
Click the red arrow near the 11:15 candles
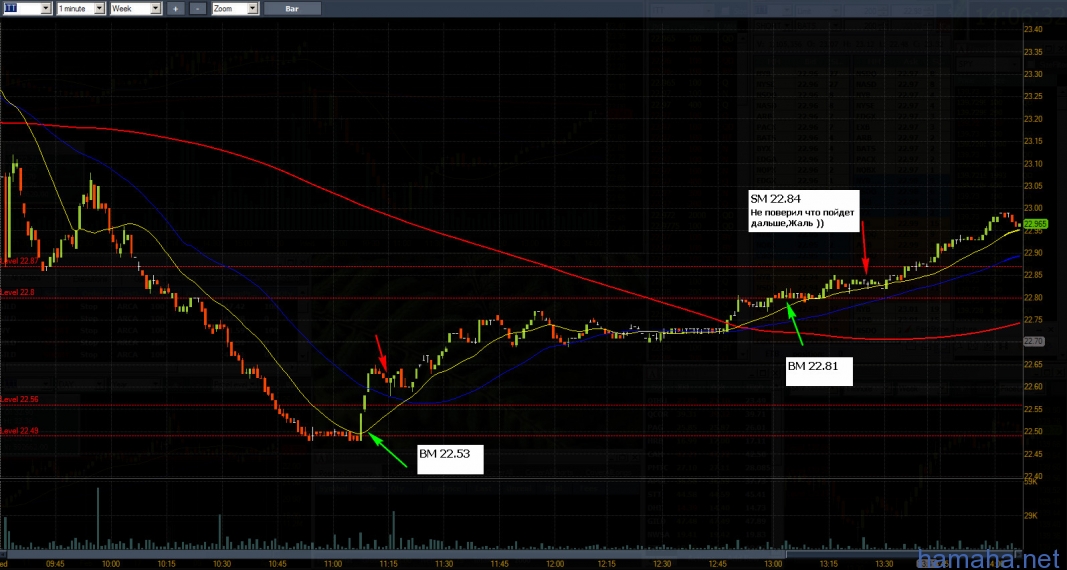tap(381, 350)
